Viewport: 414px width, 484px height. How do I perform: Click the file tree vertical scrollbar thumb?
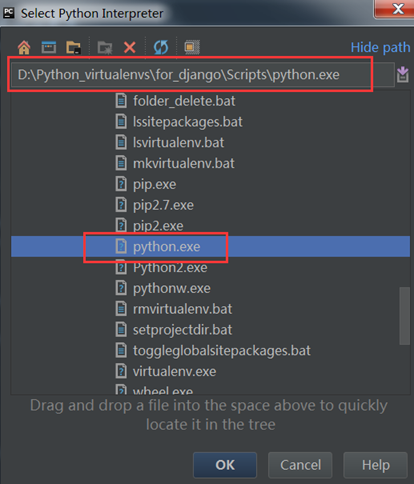(405, 316)
